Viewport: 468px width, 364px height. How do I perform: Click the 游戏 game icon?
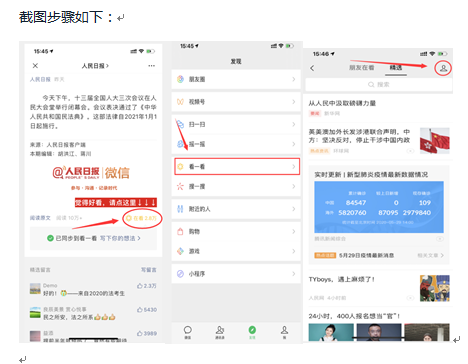(x=180, y=251)
